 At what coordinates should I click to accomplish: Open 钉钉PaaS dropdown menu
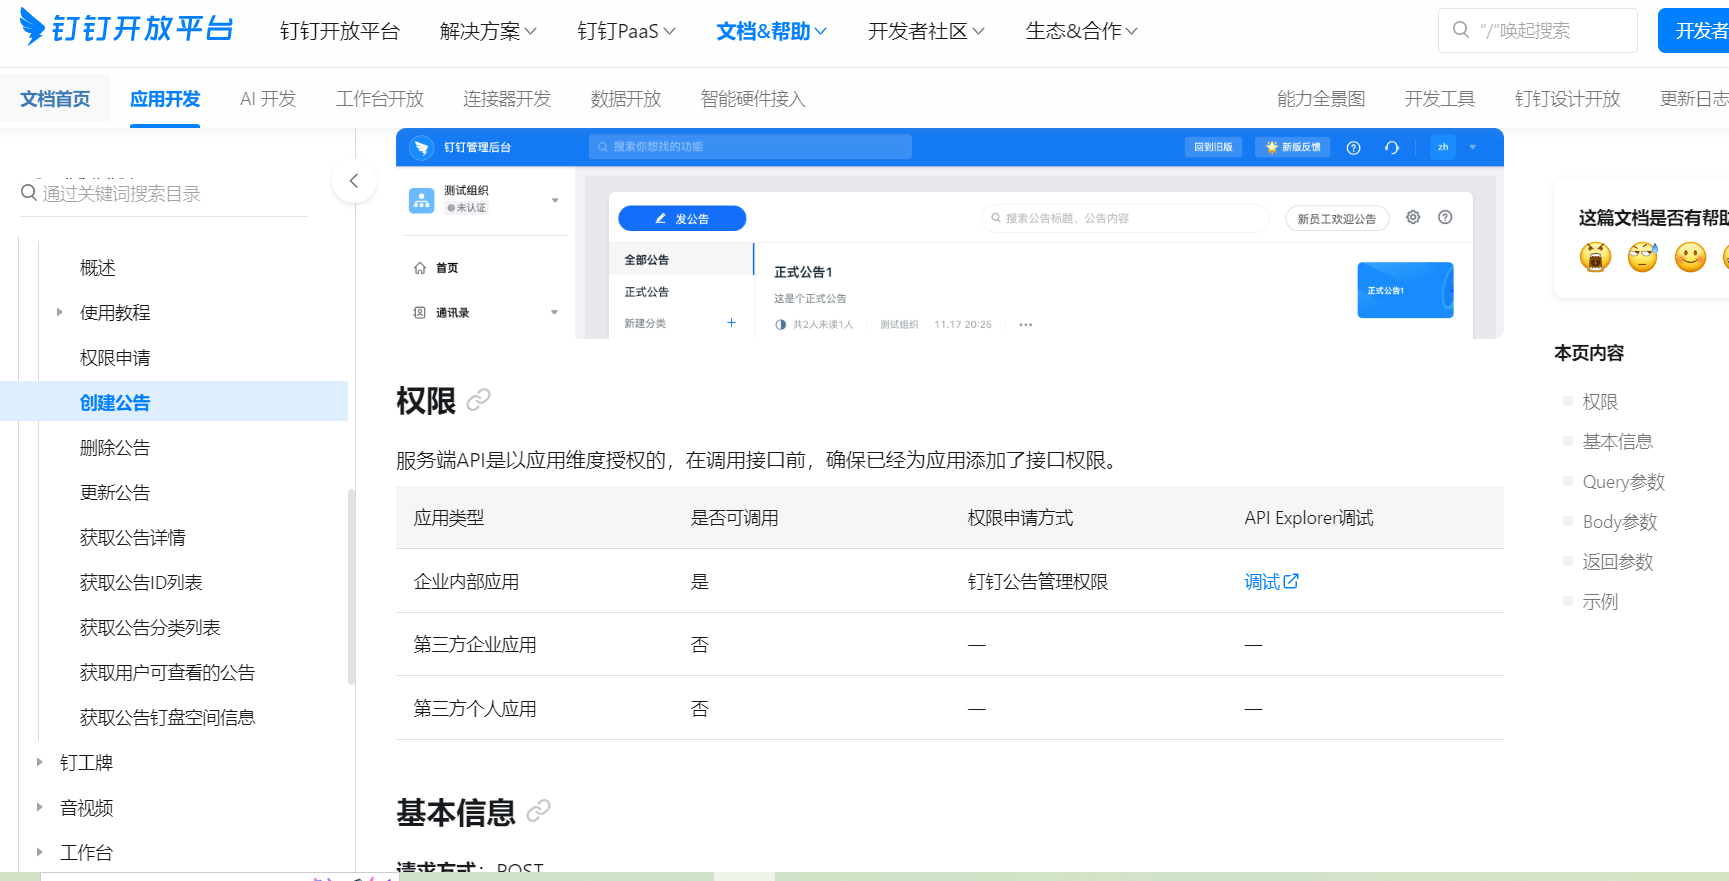(626, 31)
